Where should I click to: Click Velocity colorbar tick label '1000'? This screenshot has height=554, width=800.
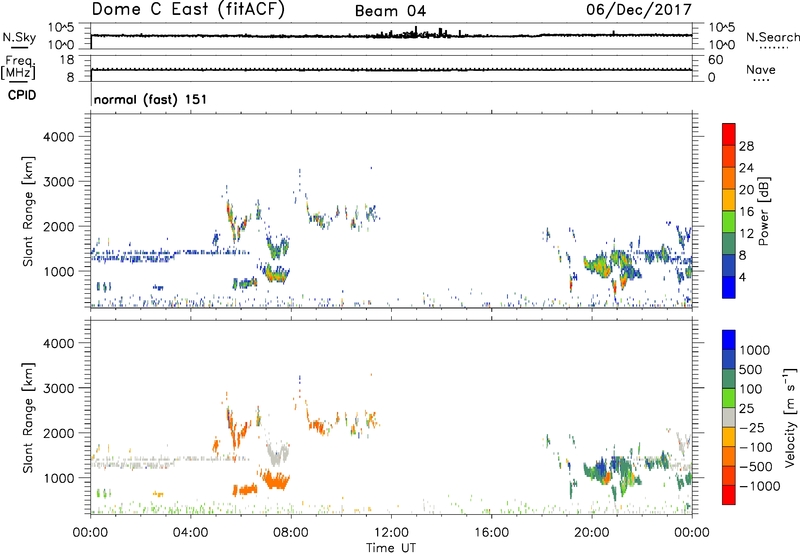755,350
